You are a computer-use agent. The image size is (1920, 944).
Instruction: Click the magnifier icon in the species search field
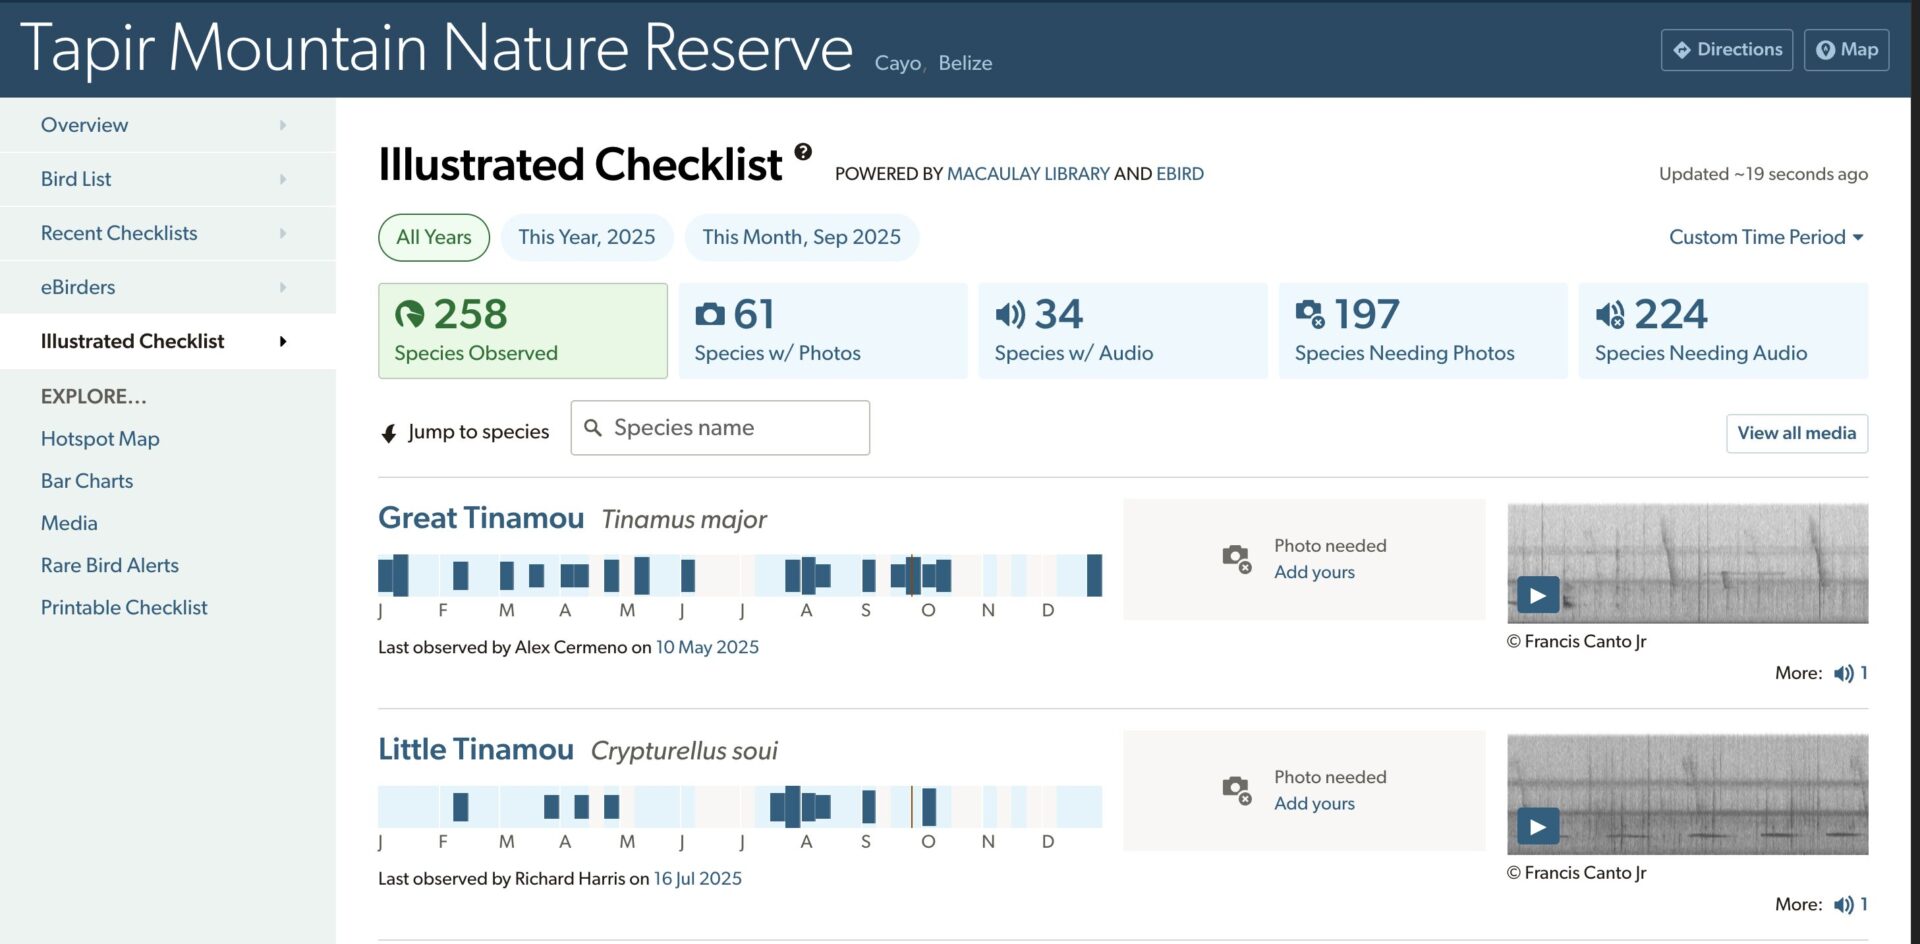pos(593,427)
